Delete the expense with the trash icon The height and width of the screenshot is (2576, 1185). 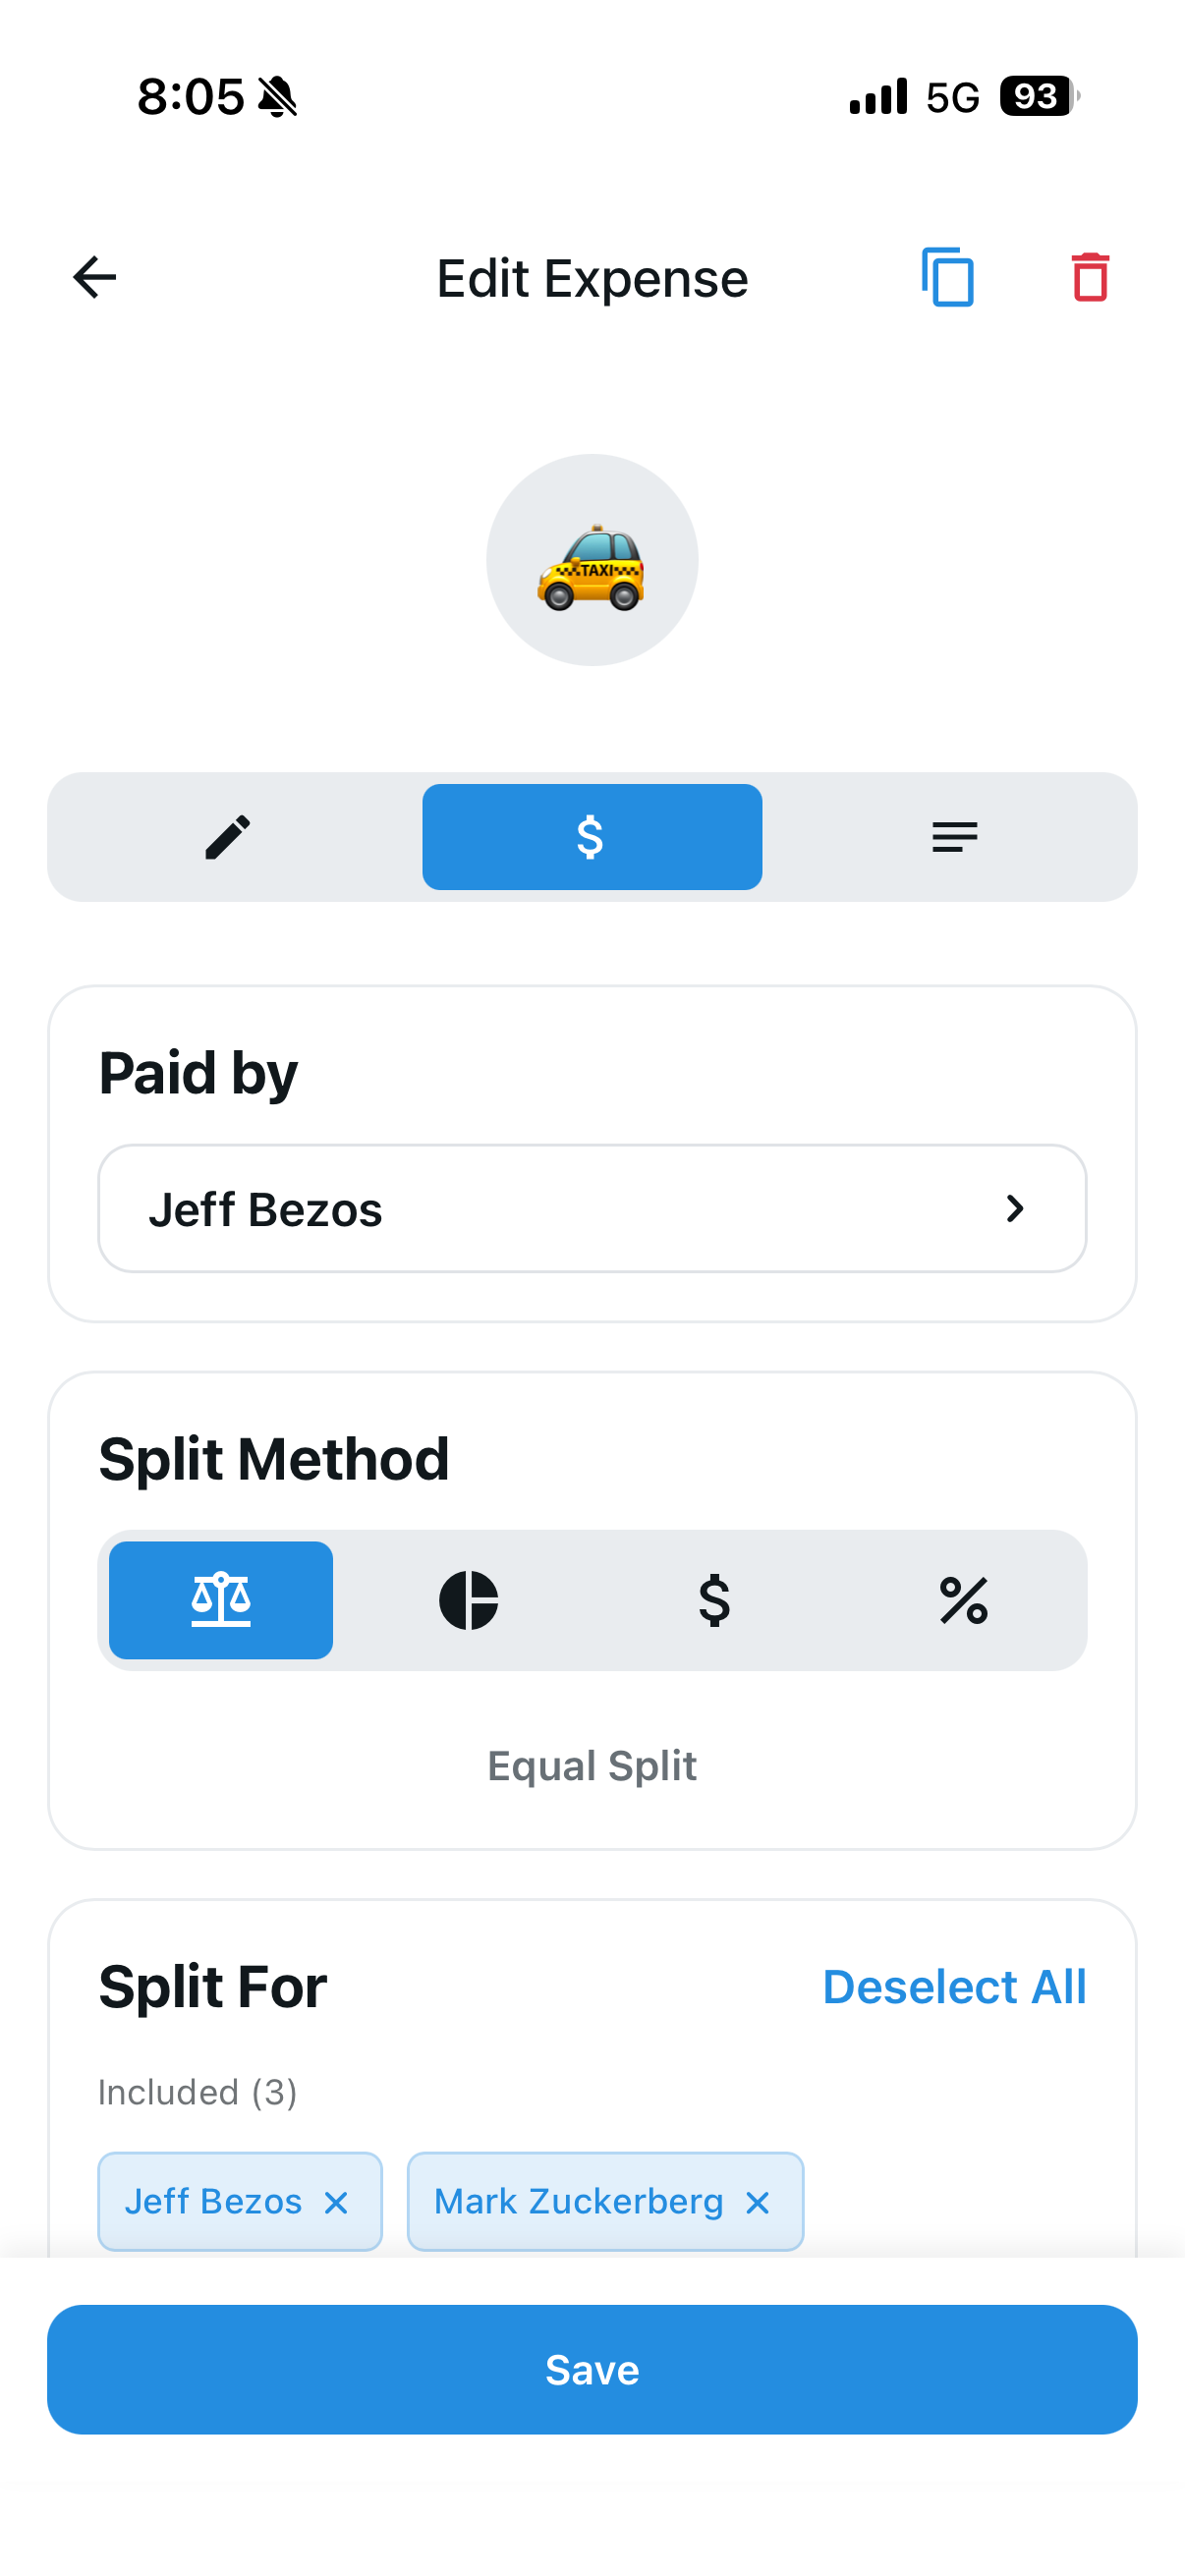1090,278
